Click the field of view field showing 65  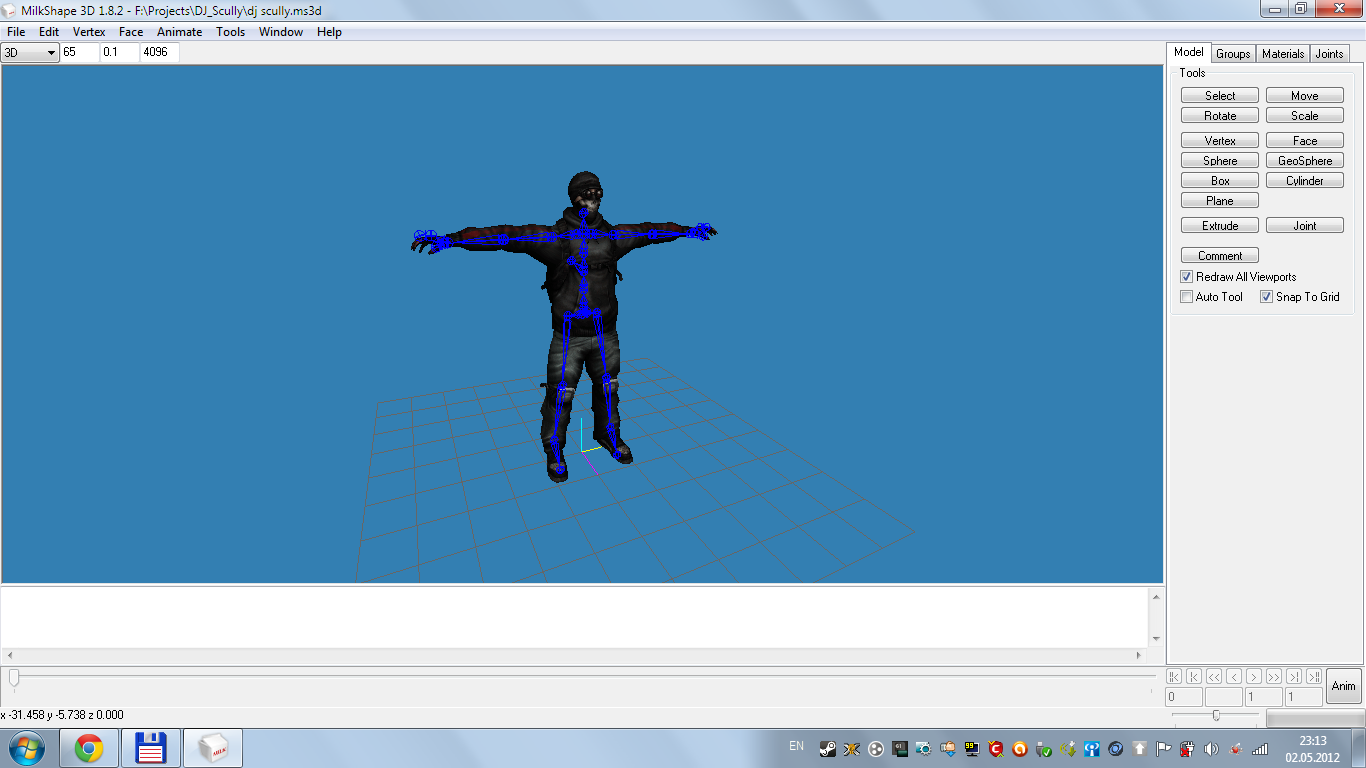[x=80, y=52]
